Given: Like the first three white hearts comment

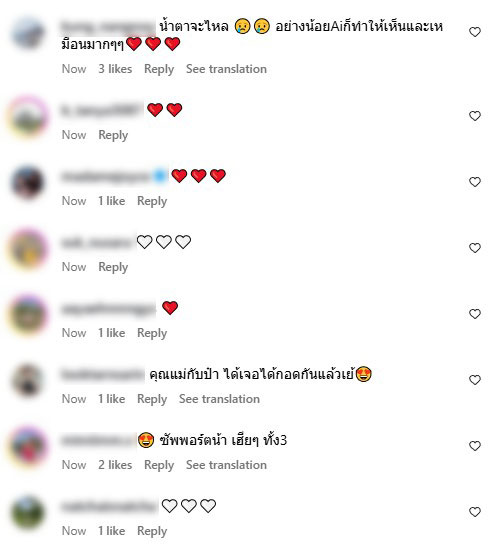Looking at the screenshot, I should point(474,248).
